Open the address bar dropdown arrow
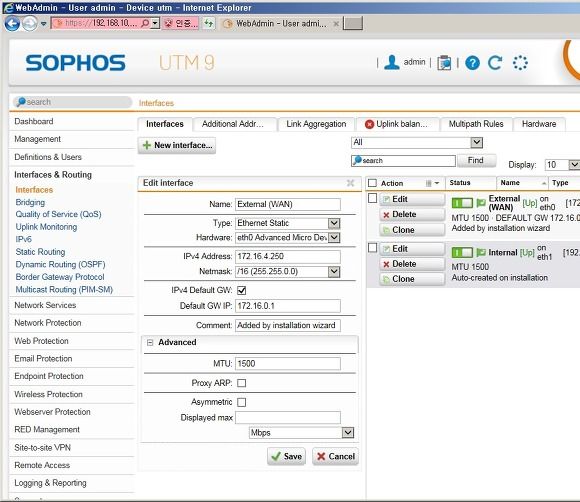The height and width of the screenshot is (502, 580). click(156, 24)
